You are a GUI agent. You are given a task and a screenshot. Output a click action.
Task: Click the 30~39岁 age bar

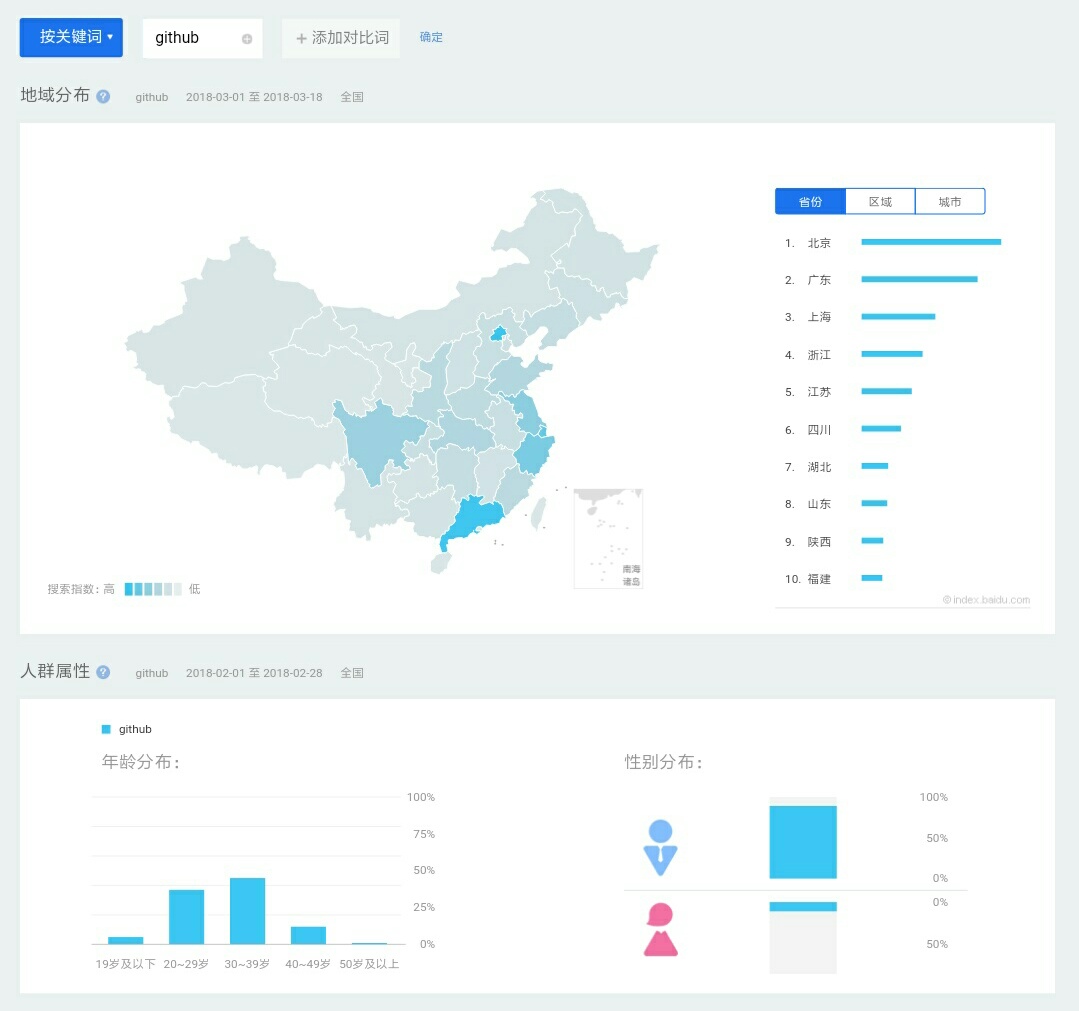click(247, 911)
